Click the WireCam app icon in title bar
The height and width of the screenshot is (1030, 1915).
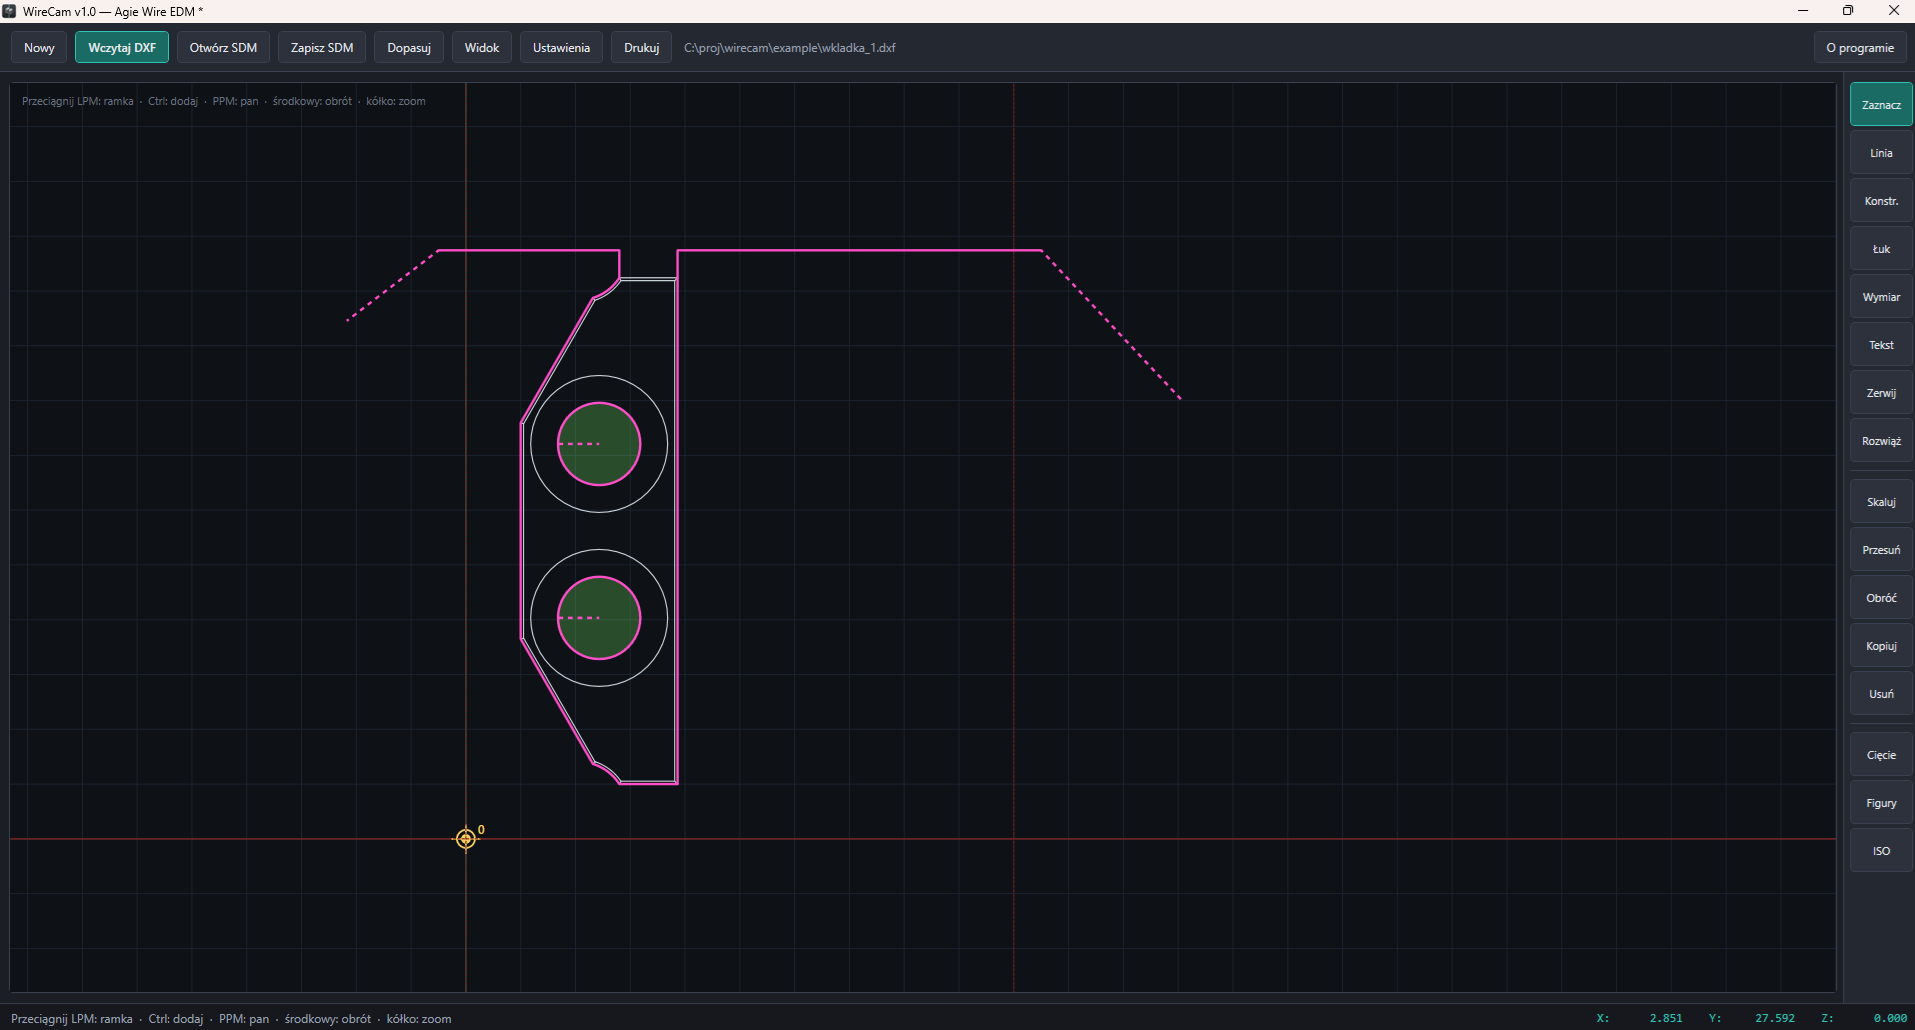[x=9, y=11]
